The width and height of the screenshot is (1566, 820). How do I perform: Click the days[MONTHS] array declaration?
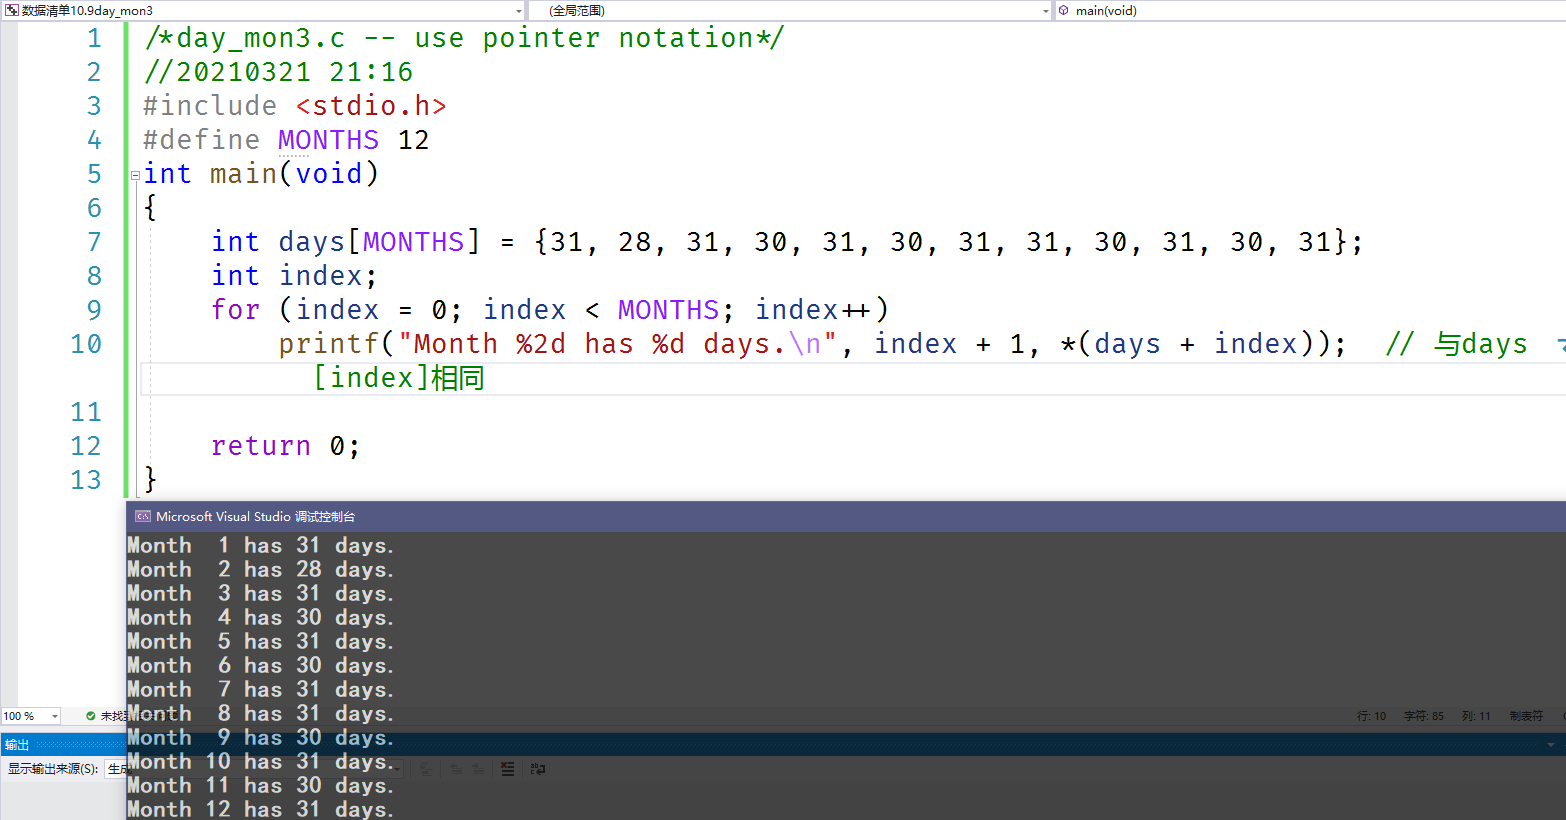point(380,242)
